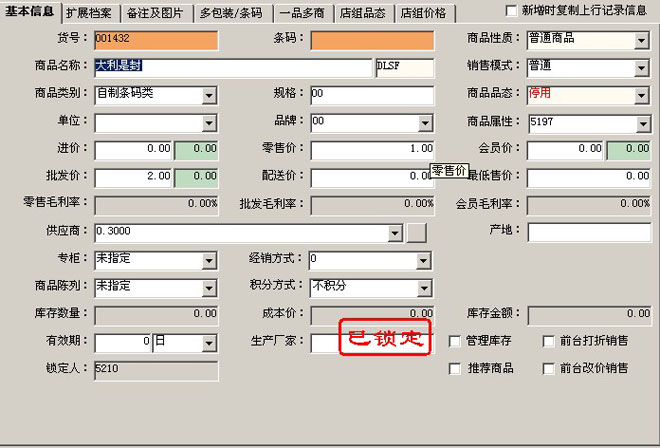Focus the 零售价 field showing 1.00
Image resolution: width=660 pixels, height=448 pixels.
click(372, 150)
